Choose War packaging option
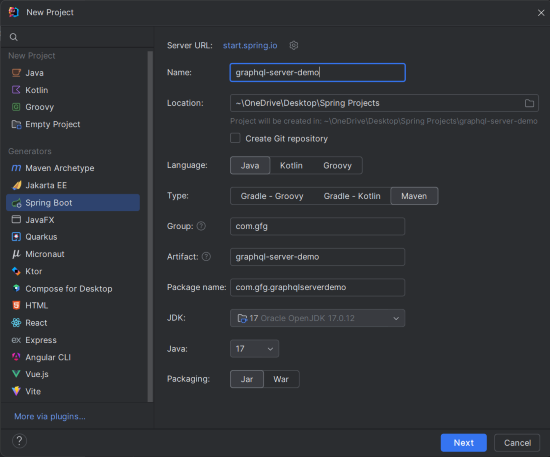550x457 pixels. coord(281,379)
